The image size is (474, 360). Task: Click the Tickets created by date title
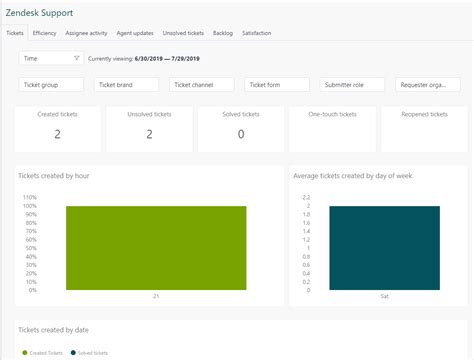point(53,330)
